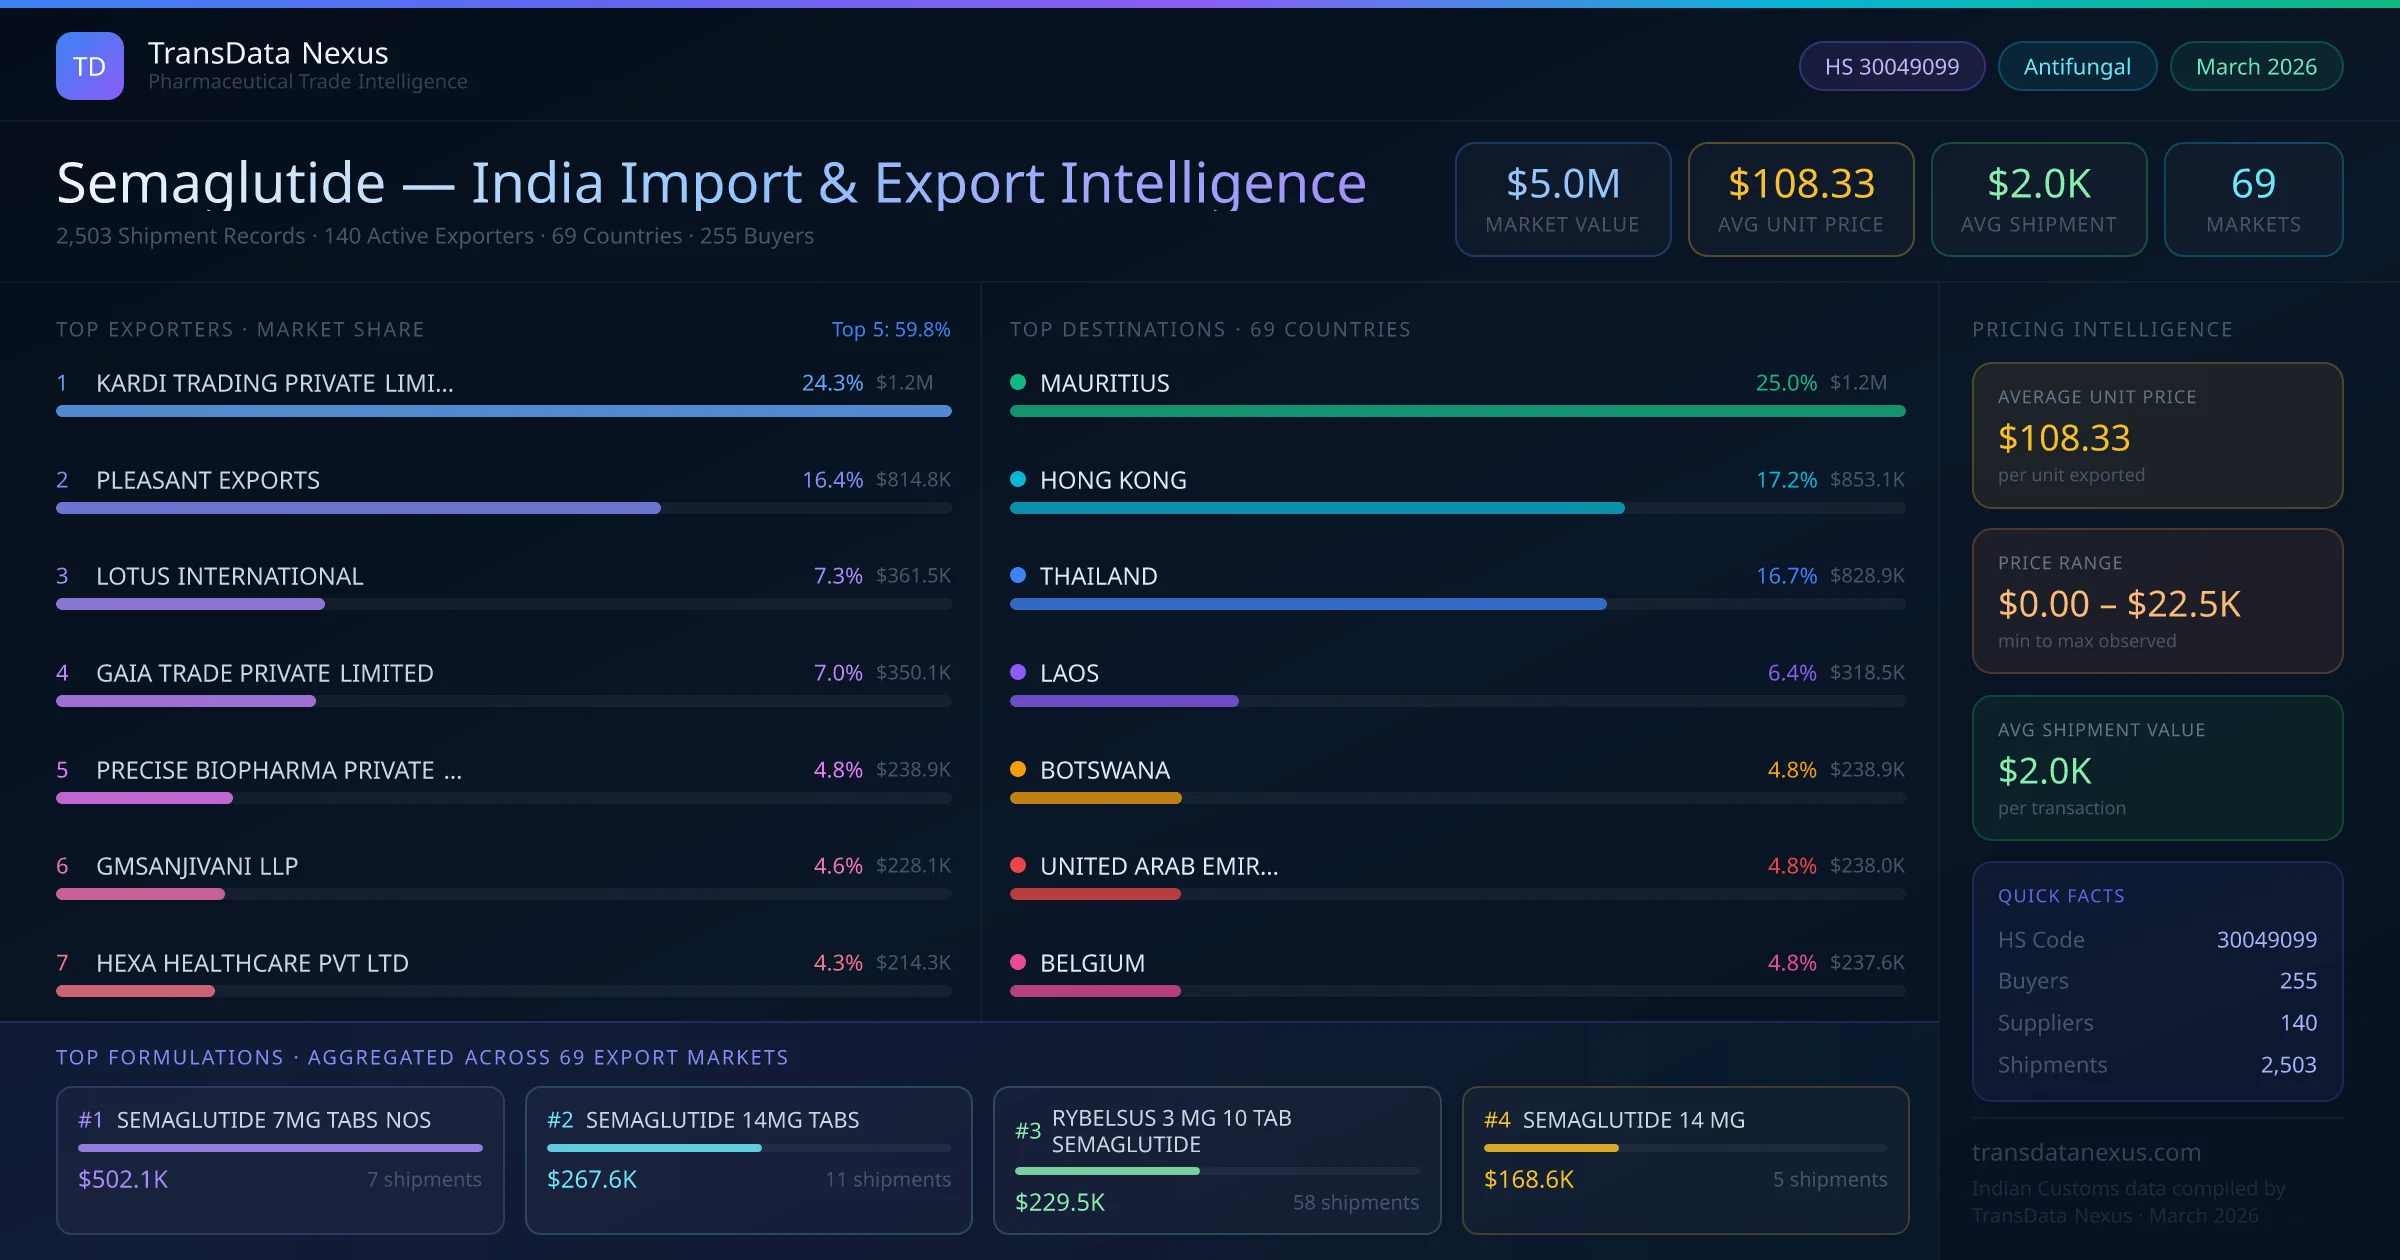
Task: Click the 69 Markets stat card
Action: pyautogui.click(x=2252, y=199)
